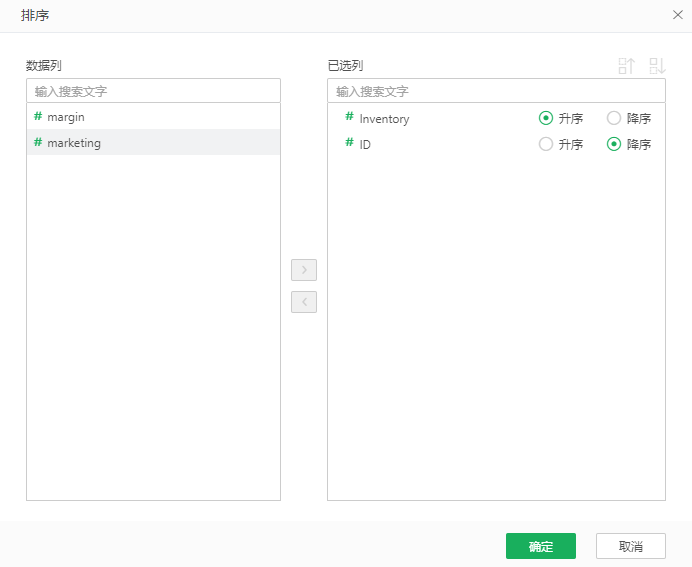692x567 pixels.
Task: Select ascending order for Inventory
Action: (x=546, y=118)
